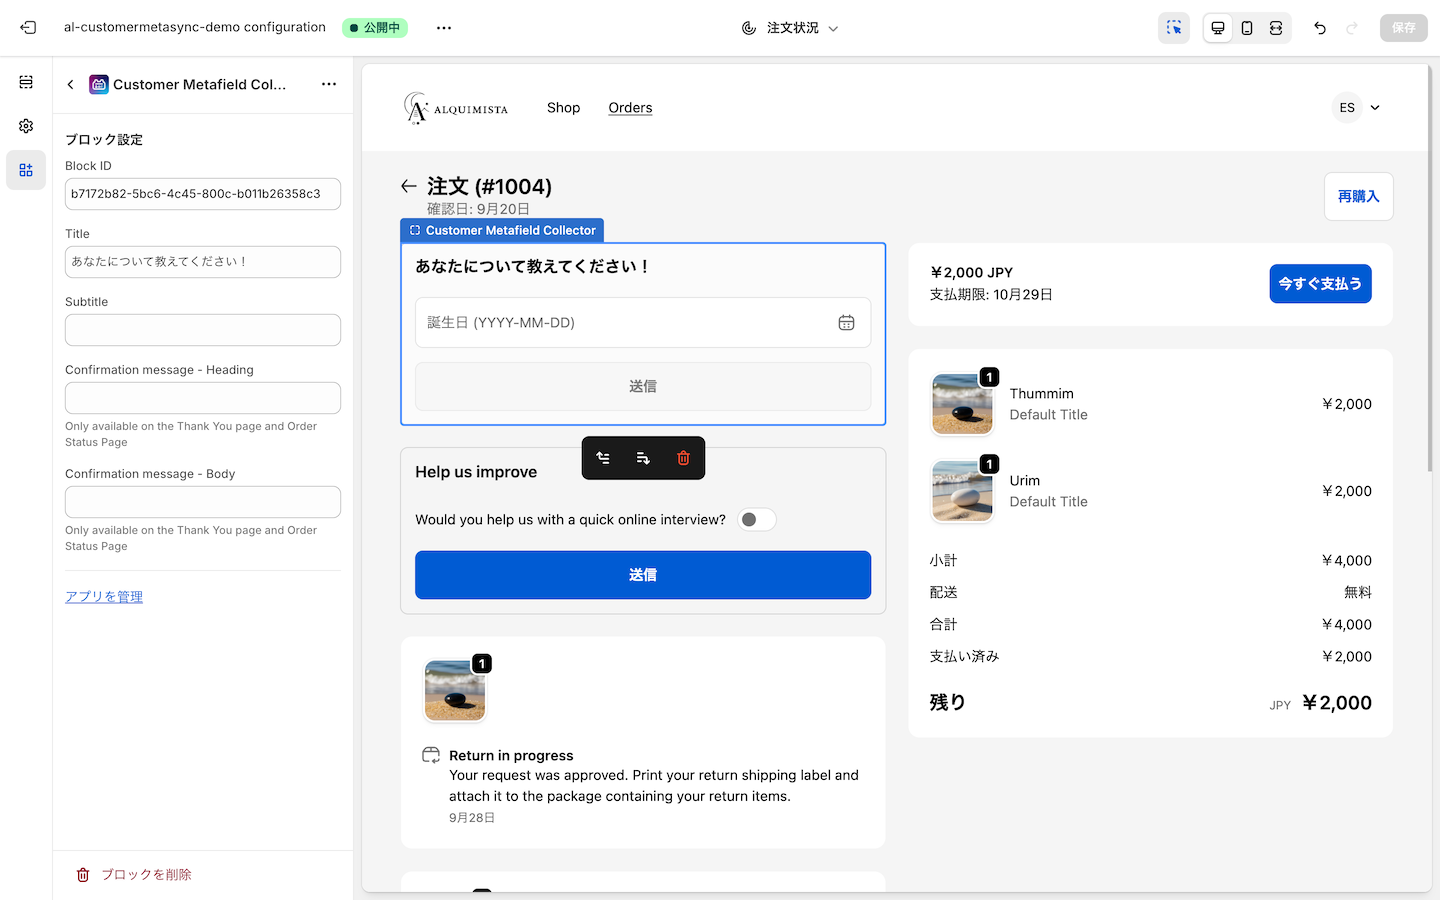Move the selected block down

pyautogui.click(x=643, y=457)
